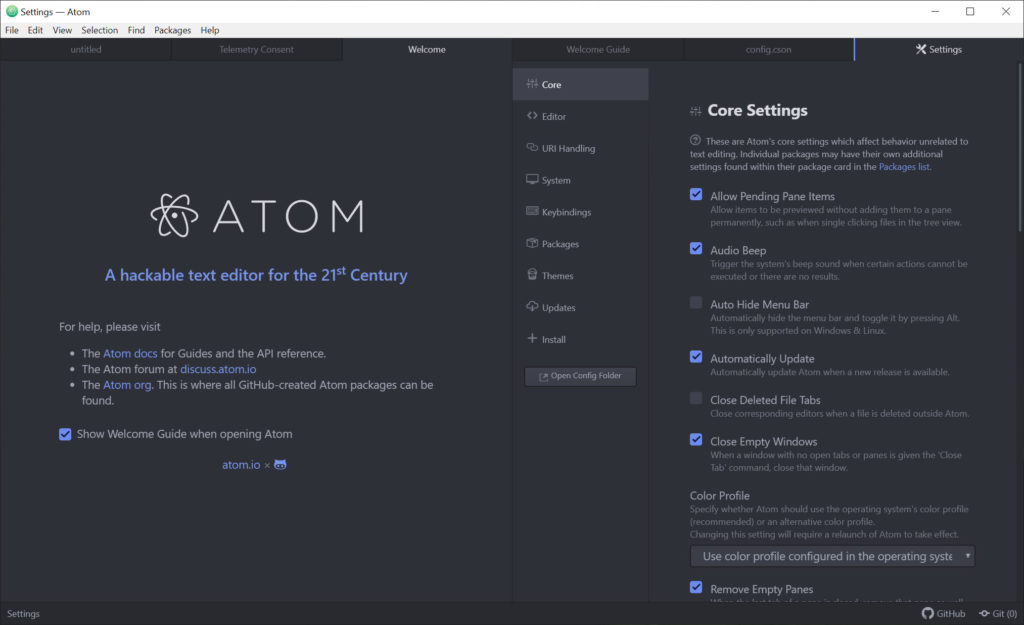Viewport: 1024px width, 625px height.
Task: Open the Atom docs link
Action: [130, 353]
